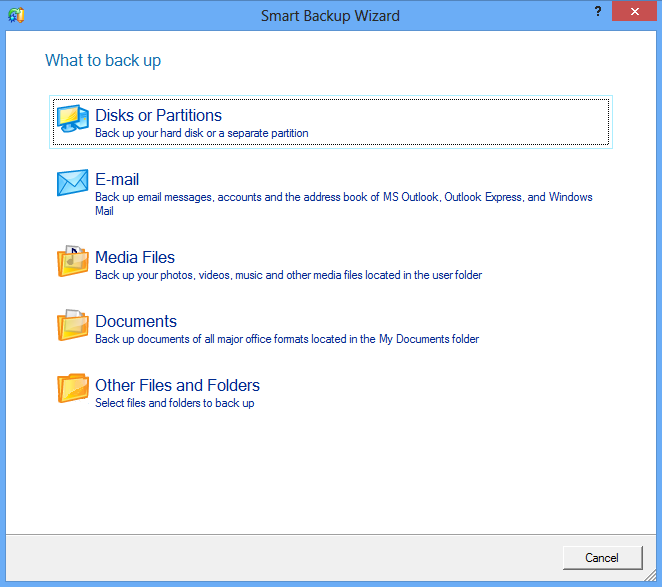Choose the E-mail backup heading
This screenshot has width=662, height=587.
[117, 180]
